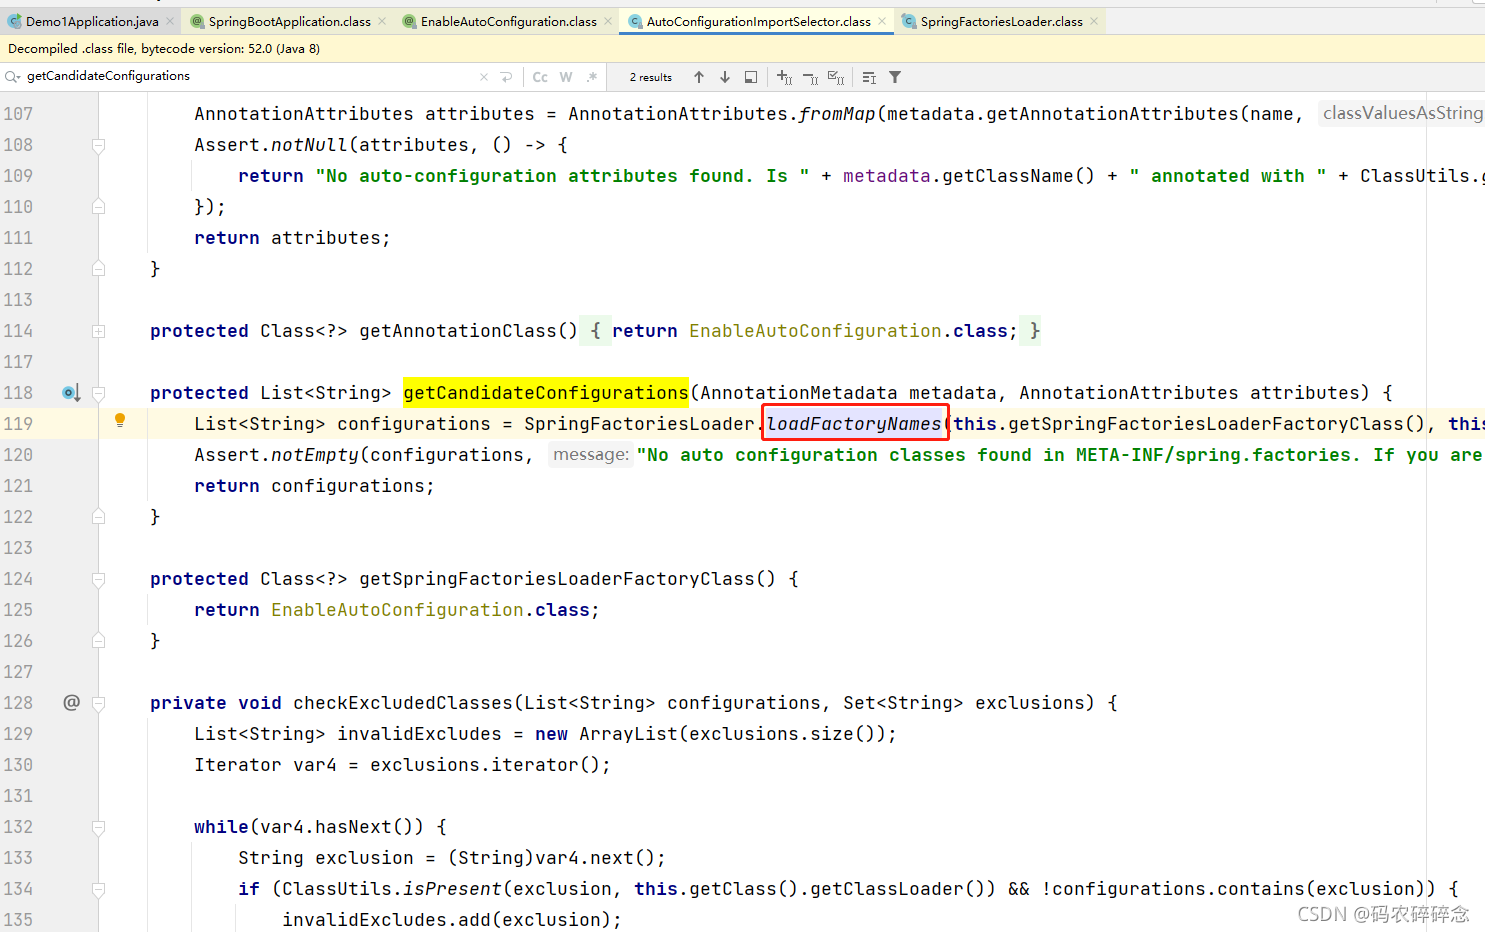Collapse if block fold at line 134
The width and height of the screenshot is (1485, 932).
tap(98, 890)
